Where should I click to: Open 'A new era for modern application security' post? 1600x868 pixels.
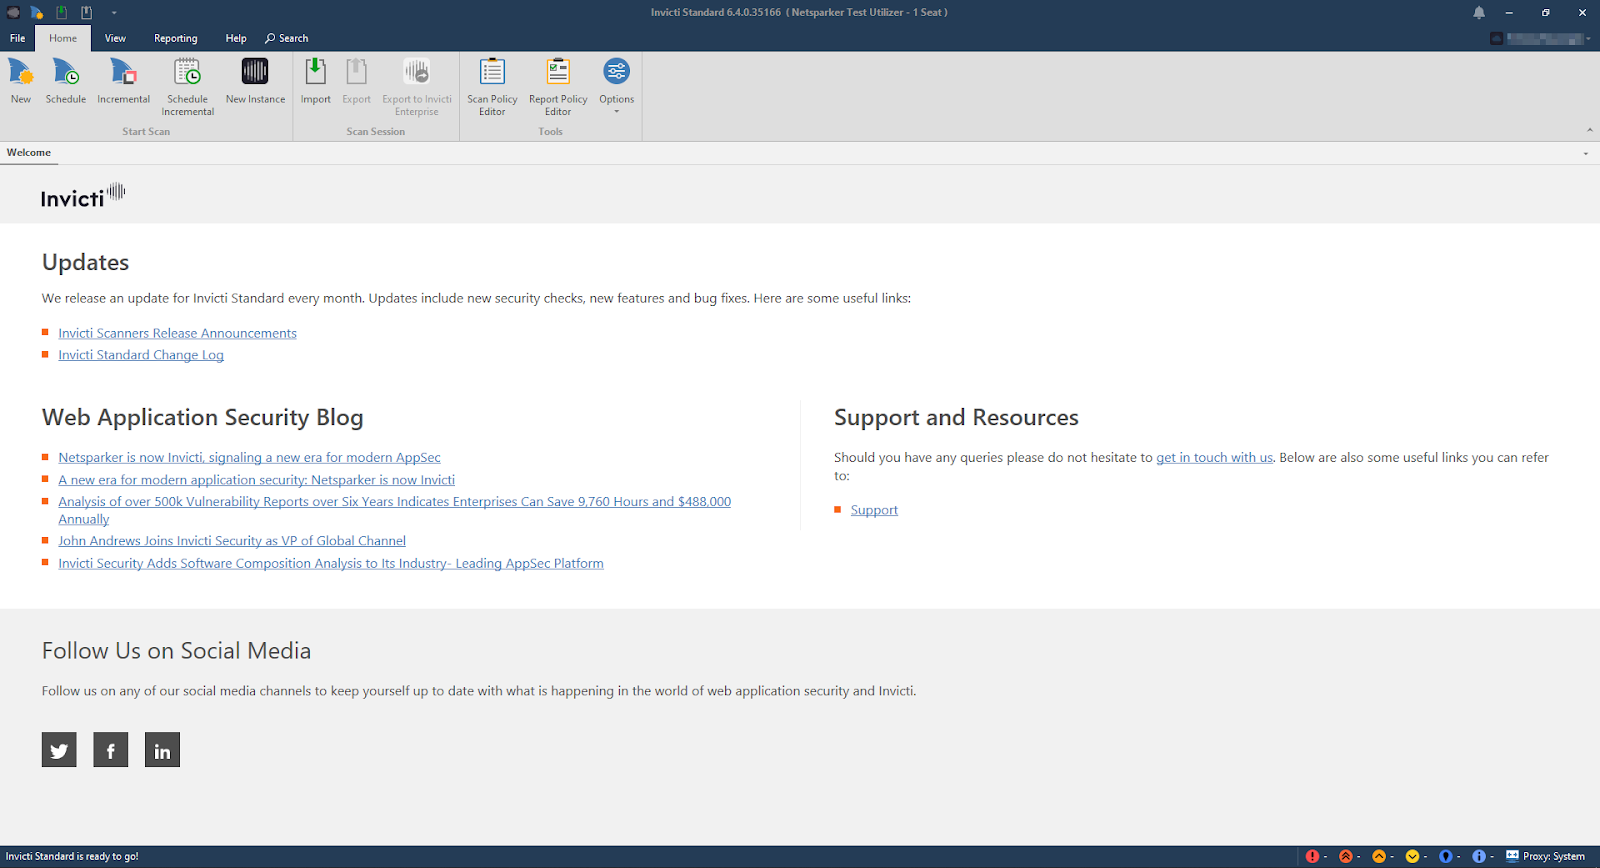256,480
